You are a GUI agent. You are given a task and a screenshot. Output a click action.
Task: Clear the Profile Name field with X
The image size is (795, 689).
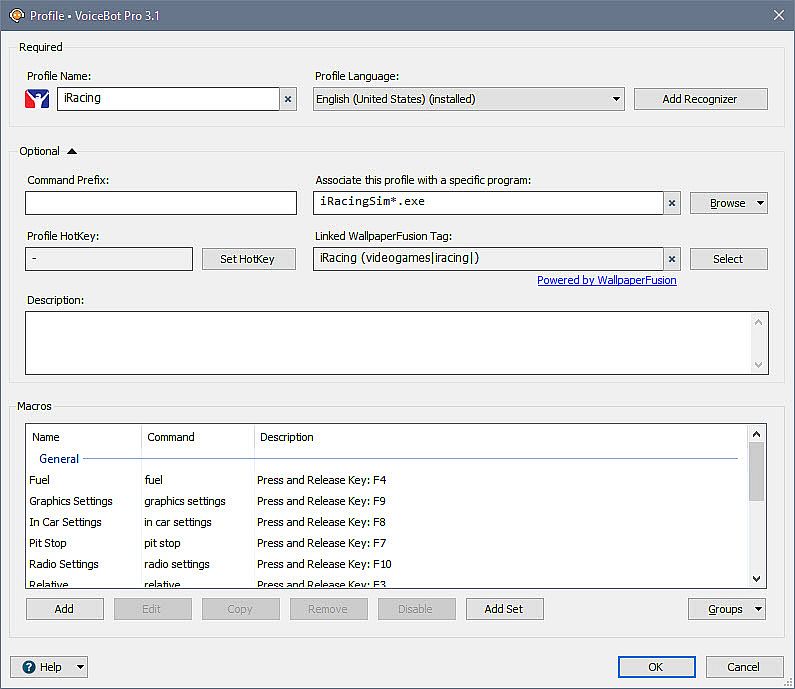tap(288, 99)
